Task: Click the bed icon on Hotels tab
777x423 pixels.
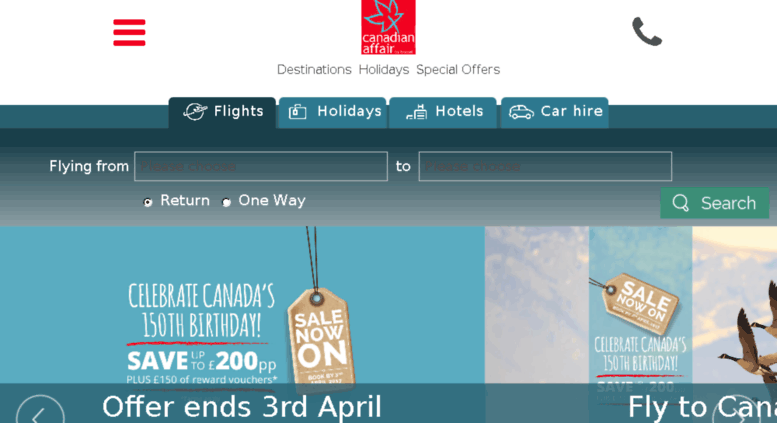Action: 417,112
